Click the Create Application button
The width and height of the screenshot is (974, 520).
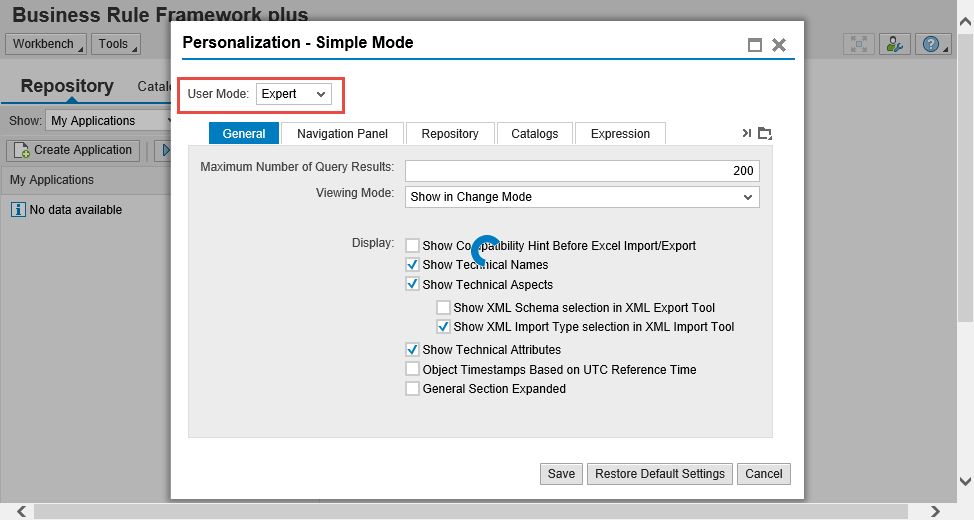pos(73,150)
